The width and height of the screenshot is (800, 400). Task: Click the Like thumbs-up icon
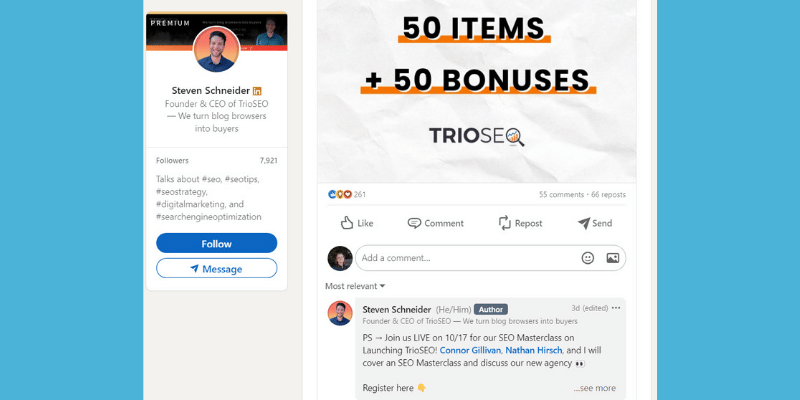pyautogui.click(x=347, y=223)
